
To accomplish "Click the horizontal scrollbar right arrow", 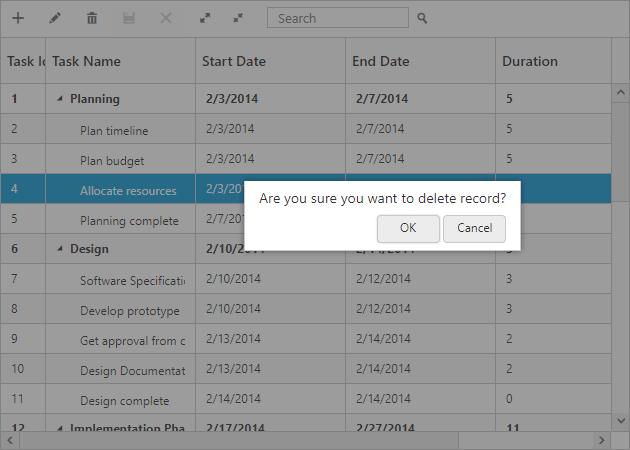I will 601,440.
